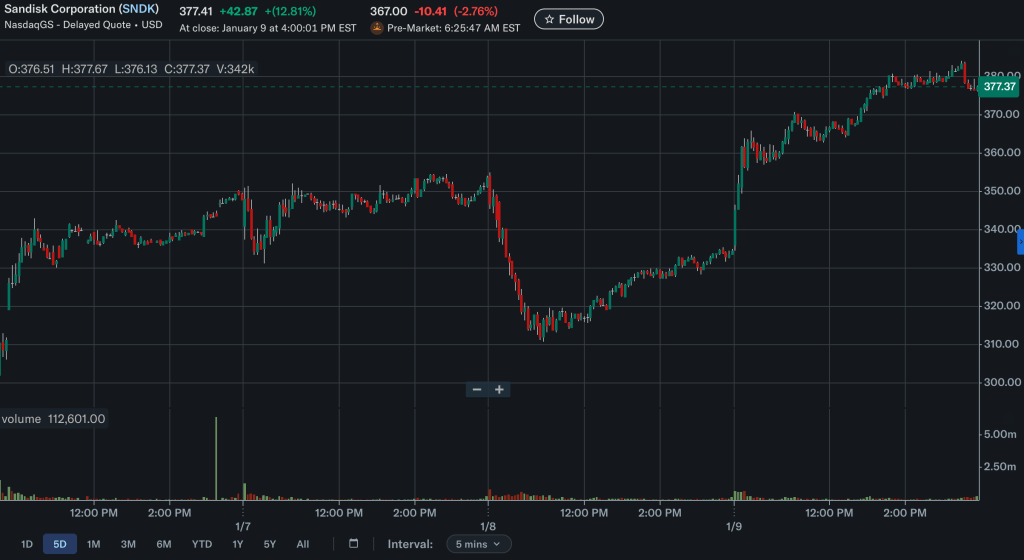Image resolution: width=1024 pixels, height=560 pixels.
Task: Show the 5Y time range
Action: pos(270,544)
